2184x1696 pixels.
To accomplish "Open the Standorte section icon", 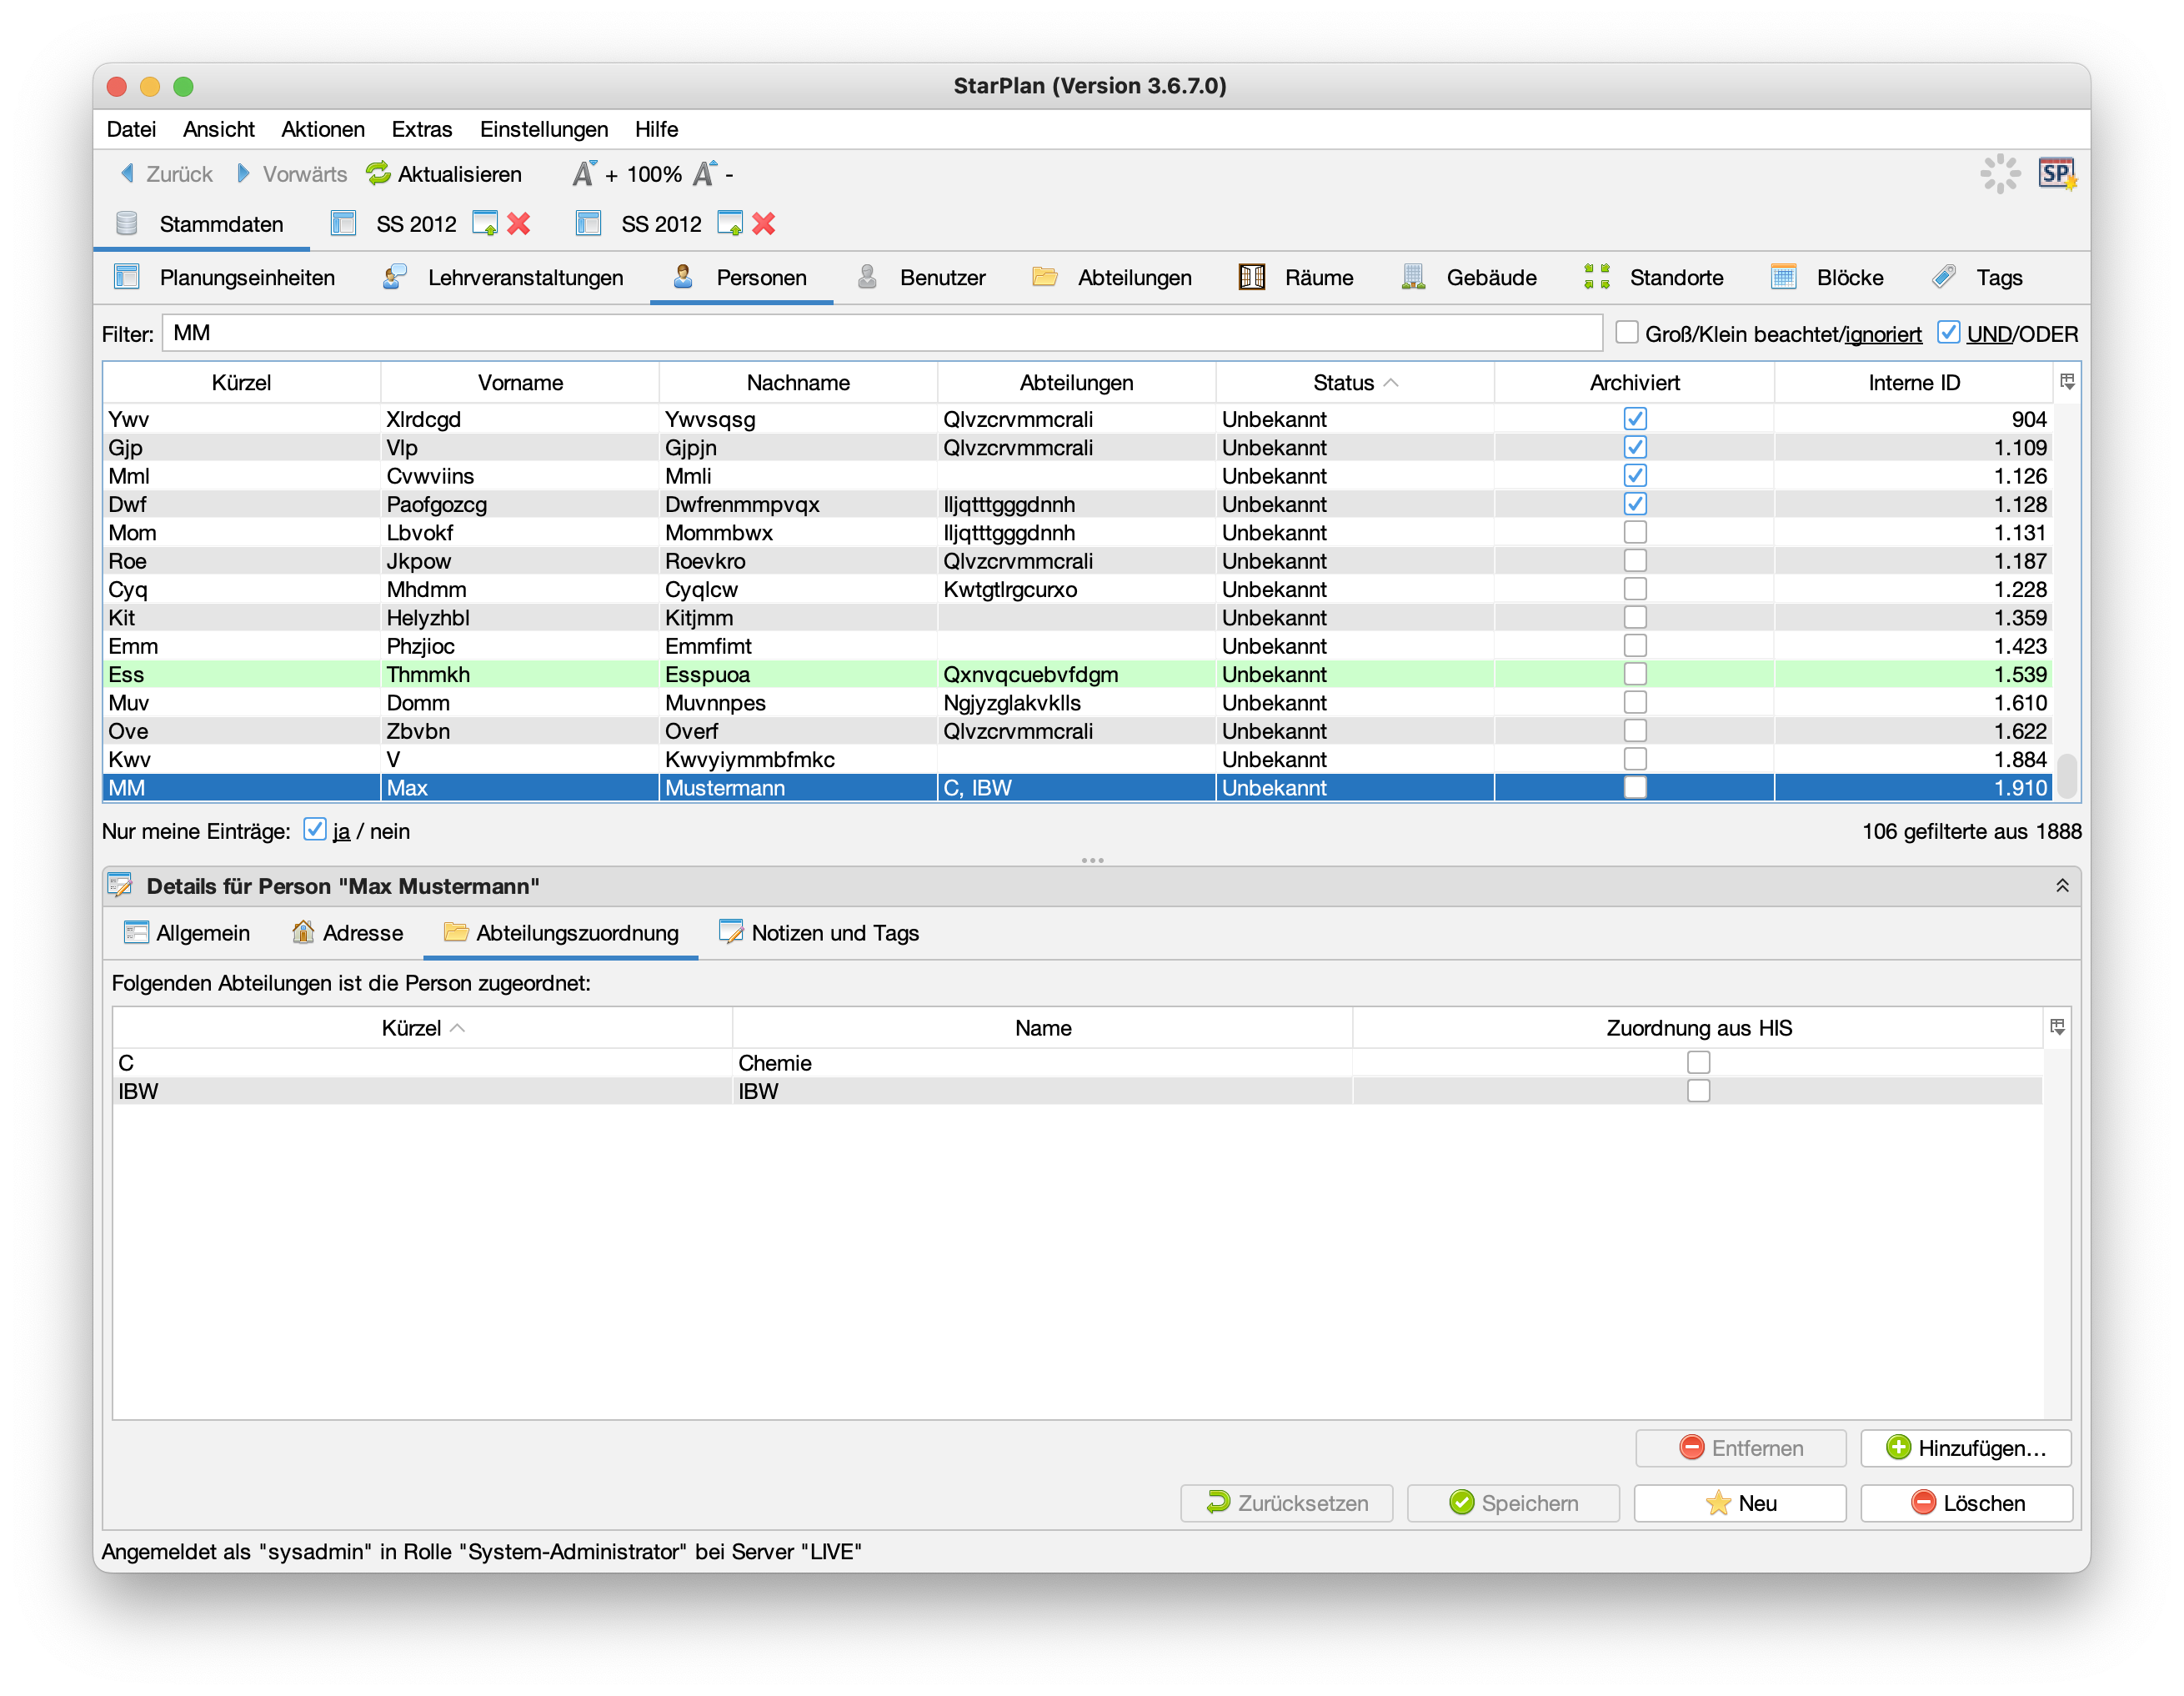I will click(1597, 277).
